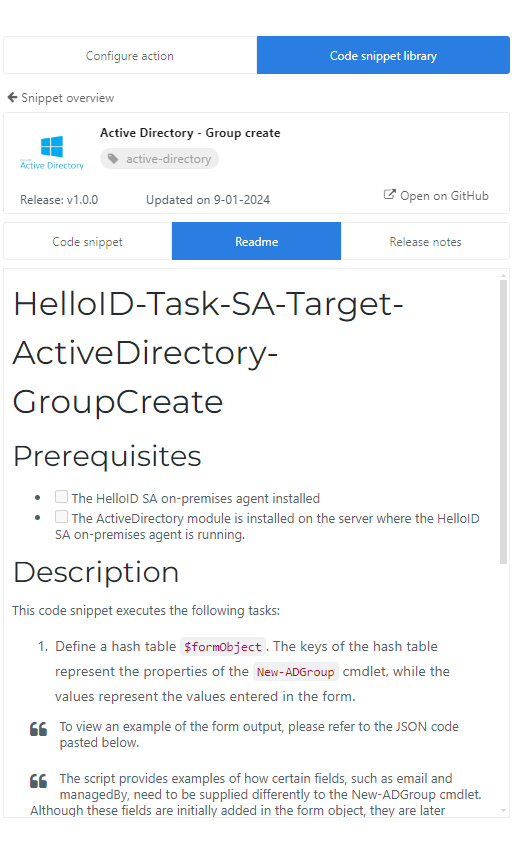The height and width of the screenshot is (850, 522).
Task: Click the Active Directory - Group create title
Action: (190, 133)
